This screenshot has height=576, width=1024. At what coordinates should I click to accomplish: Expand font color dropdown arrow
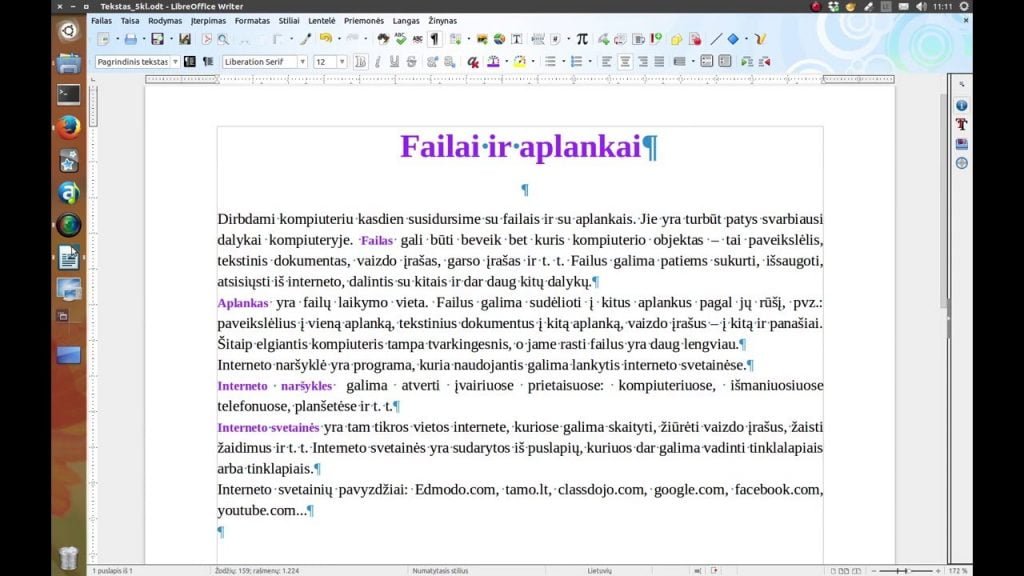tap(506, 62)
